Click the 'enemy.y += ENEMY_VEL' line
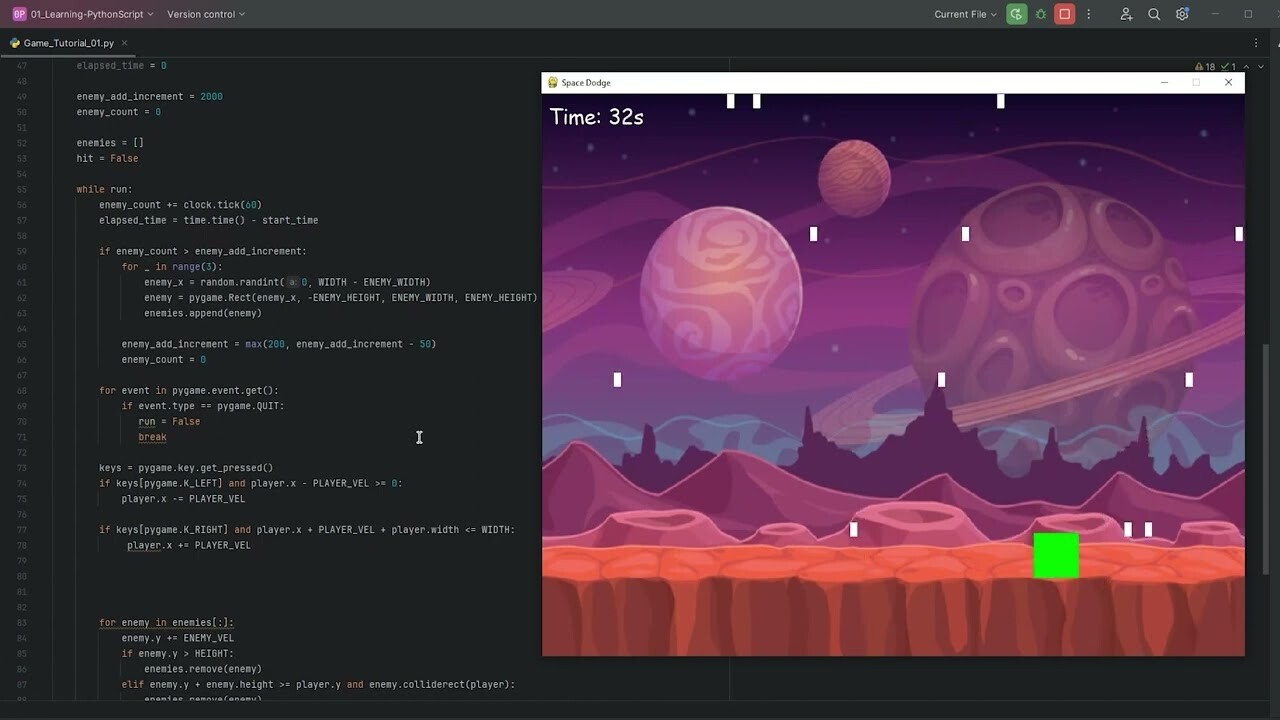Viewport: 1280px width, 720px height. click(178, 638)
